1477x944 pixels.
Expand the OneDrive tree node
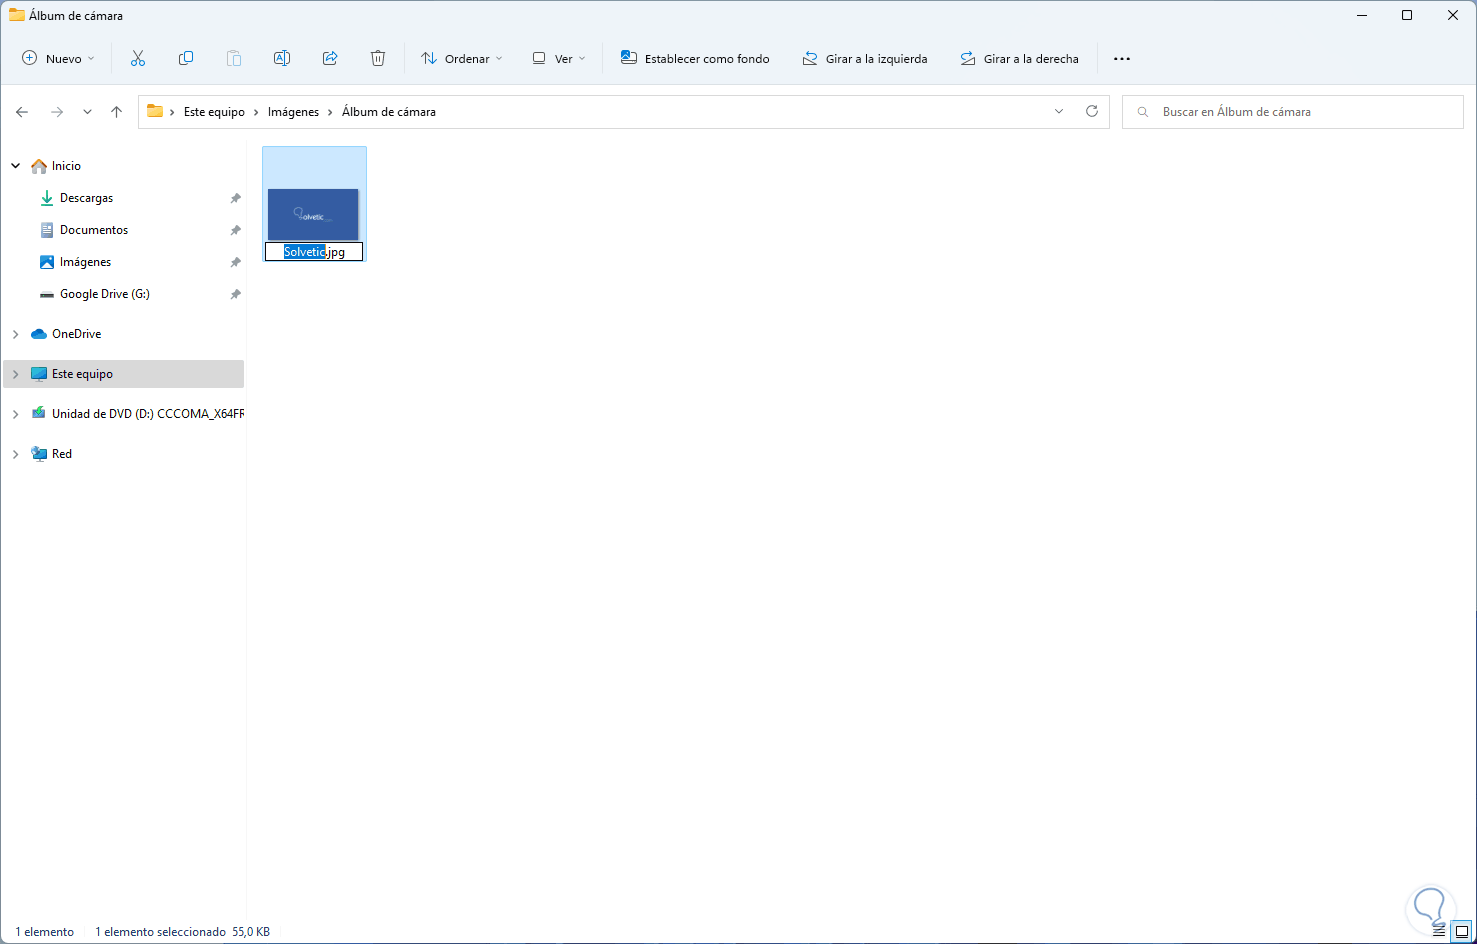pyautogui.click(x=16, y=334)
